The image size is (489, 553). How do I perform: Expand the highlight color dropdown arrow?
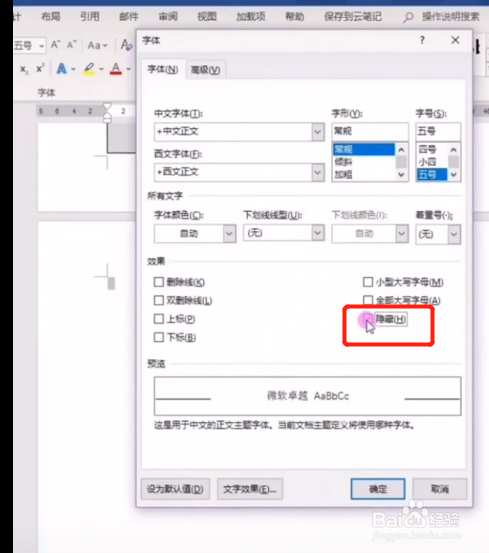pyautogui.click(x=101, y=69)
